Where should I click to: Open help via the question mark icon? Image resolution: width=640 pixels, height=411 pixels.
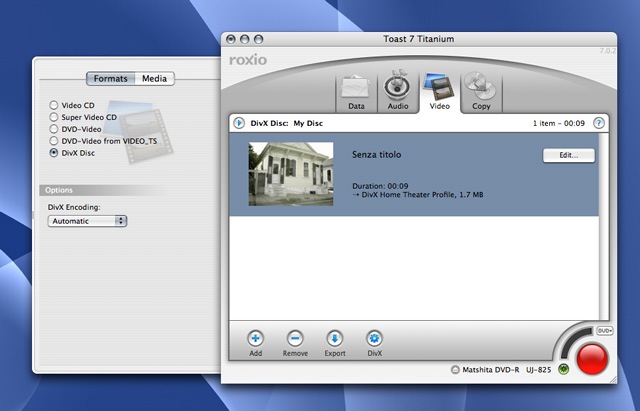pos(599,123)
